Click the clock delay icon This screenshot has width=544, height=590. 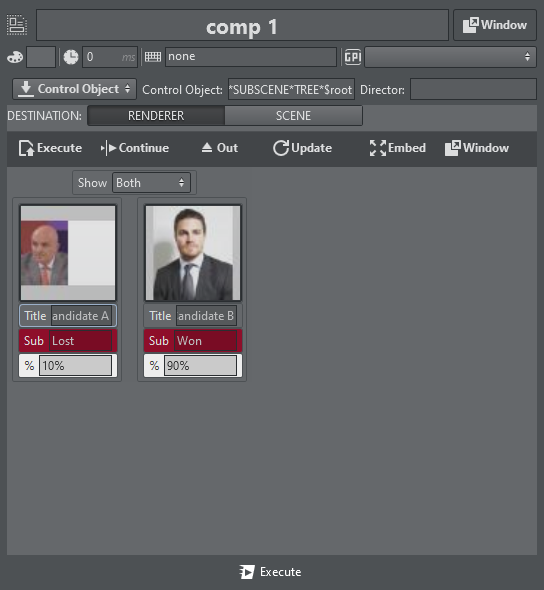tap(71, 57)
